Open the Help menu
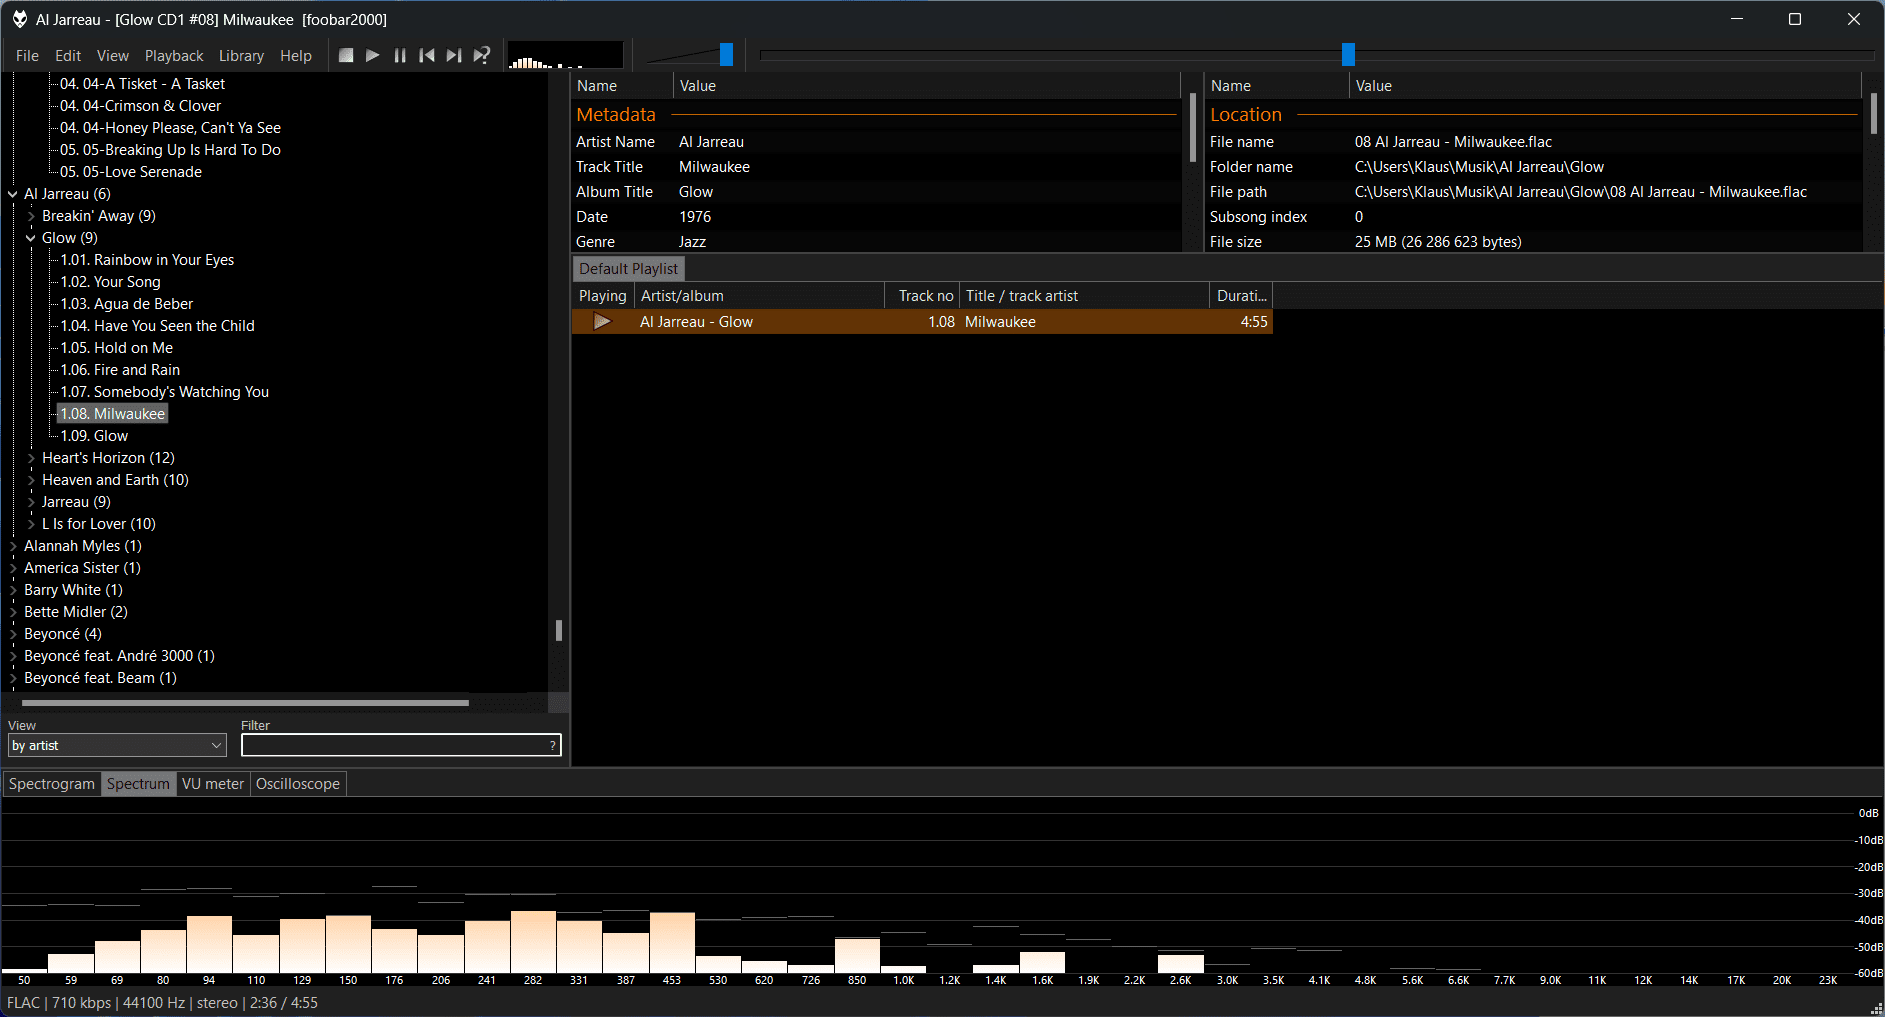The height and width of the screenshot is (1017, 1885). point(296,56)
